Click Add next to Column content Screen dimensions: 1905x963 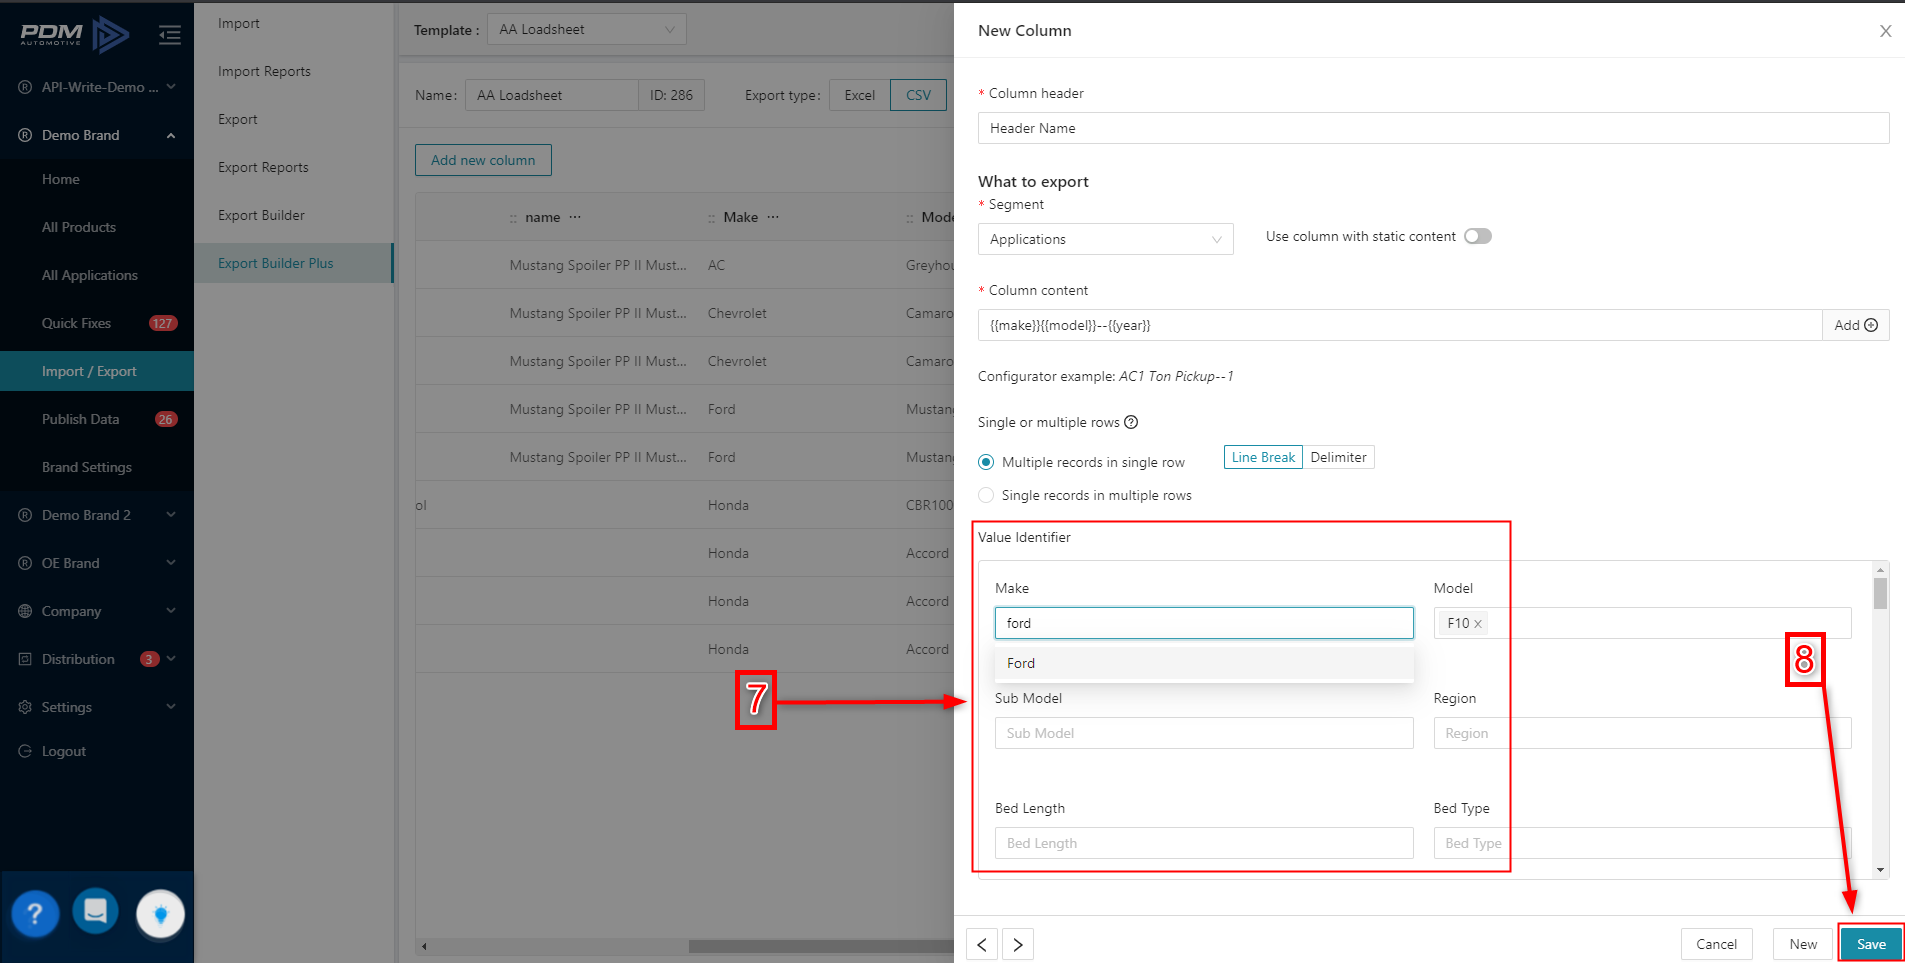(x=1856, y=325)
